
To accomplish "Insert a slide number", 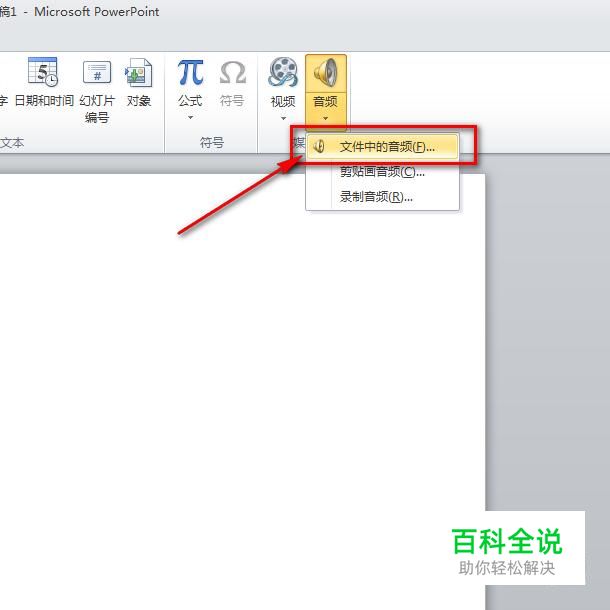I will (x=97, y=89).
